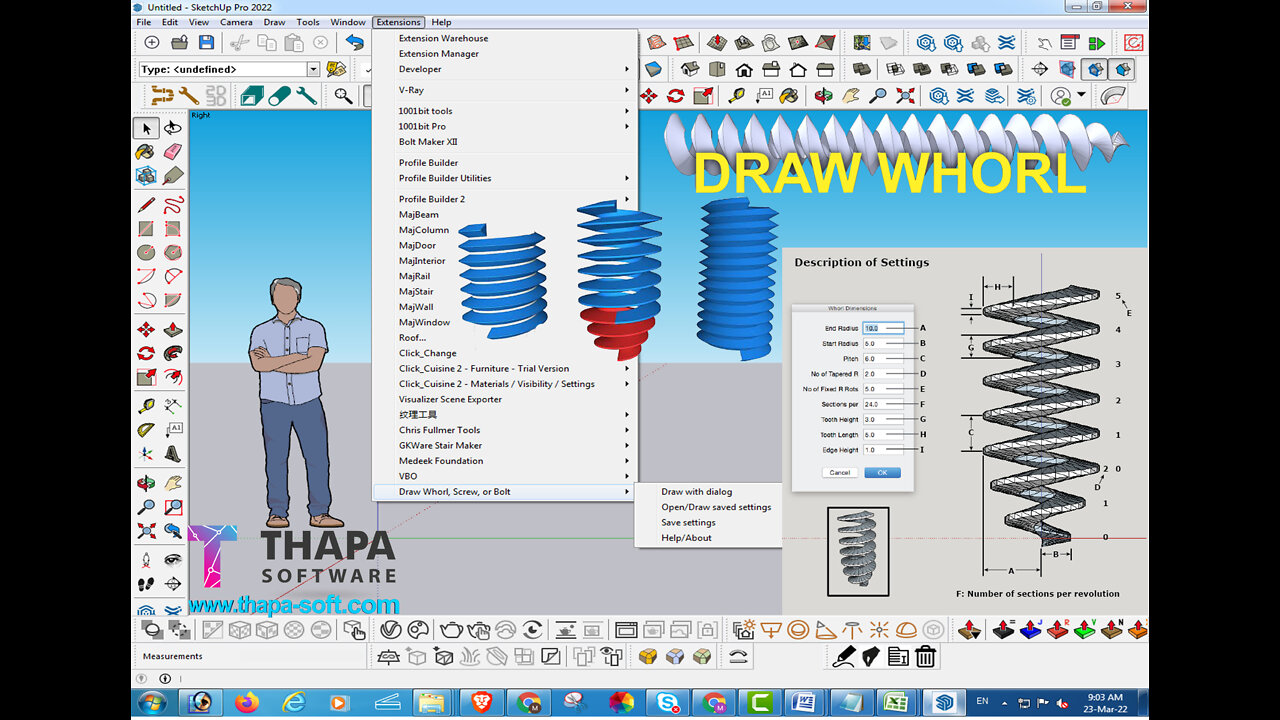Select the Walk footprints tool

[146, 584]
